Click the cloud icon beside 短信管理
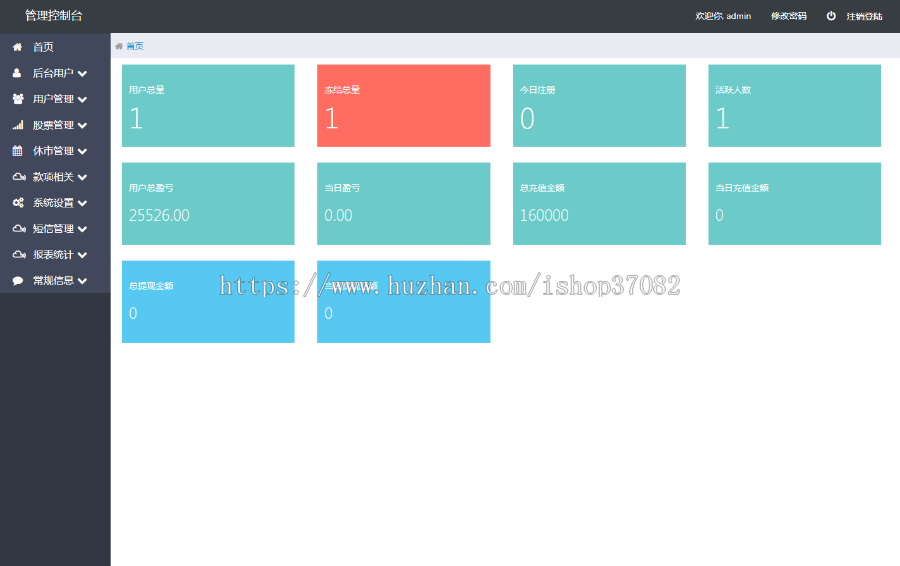The image size is (900, 566). point(18,229)
